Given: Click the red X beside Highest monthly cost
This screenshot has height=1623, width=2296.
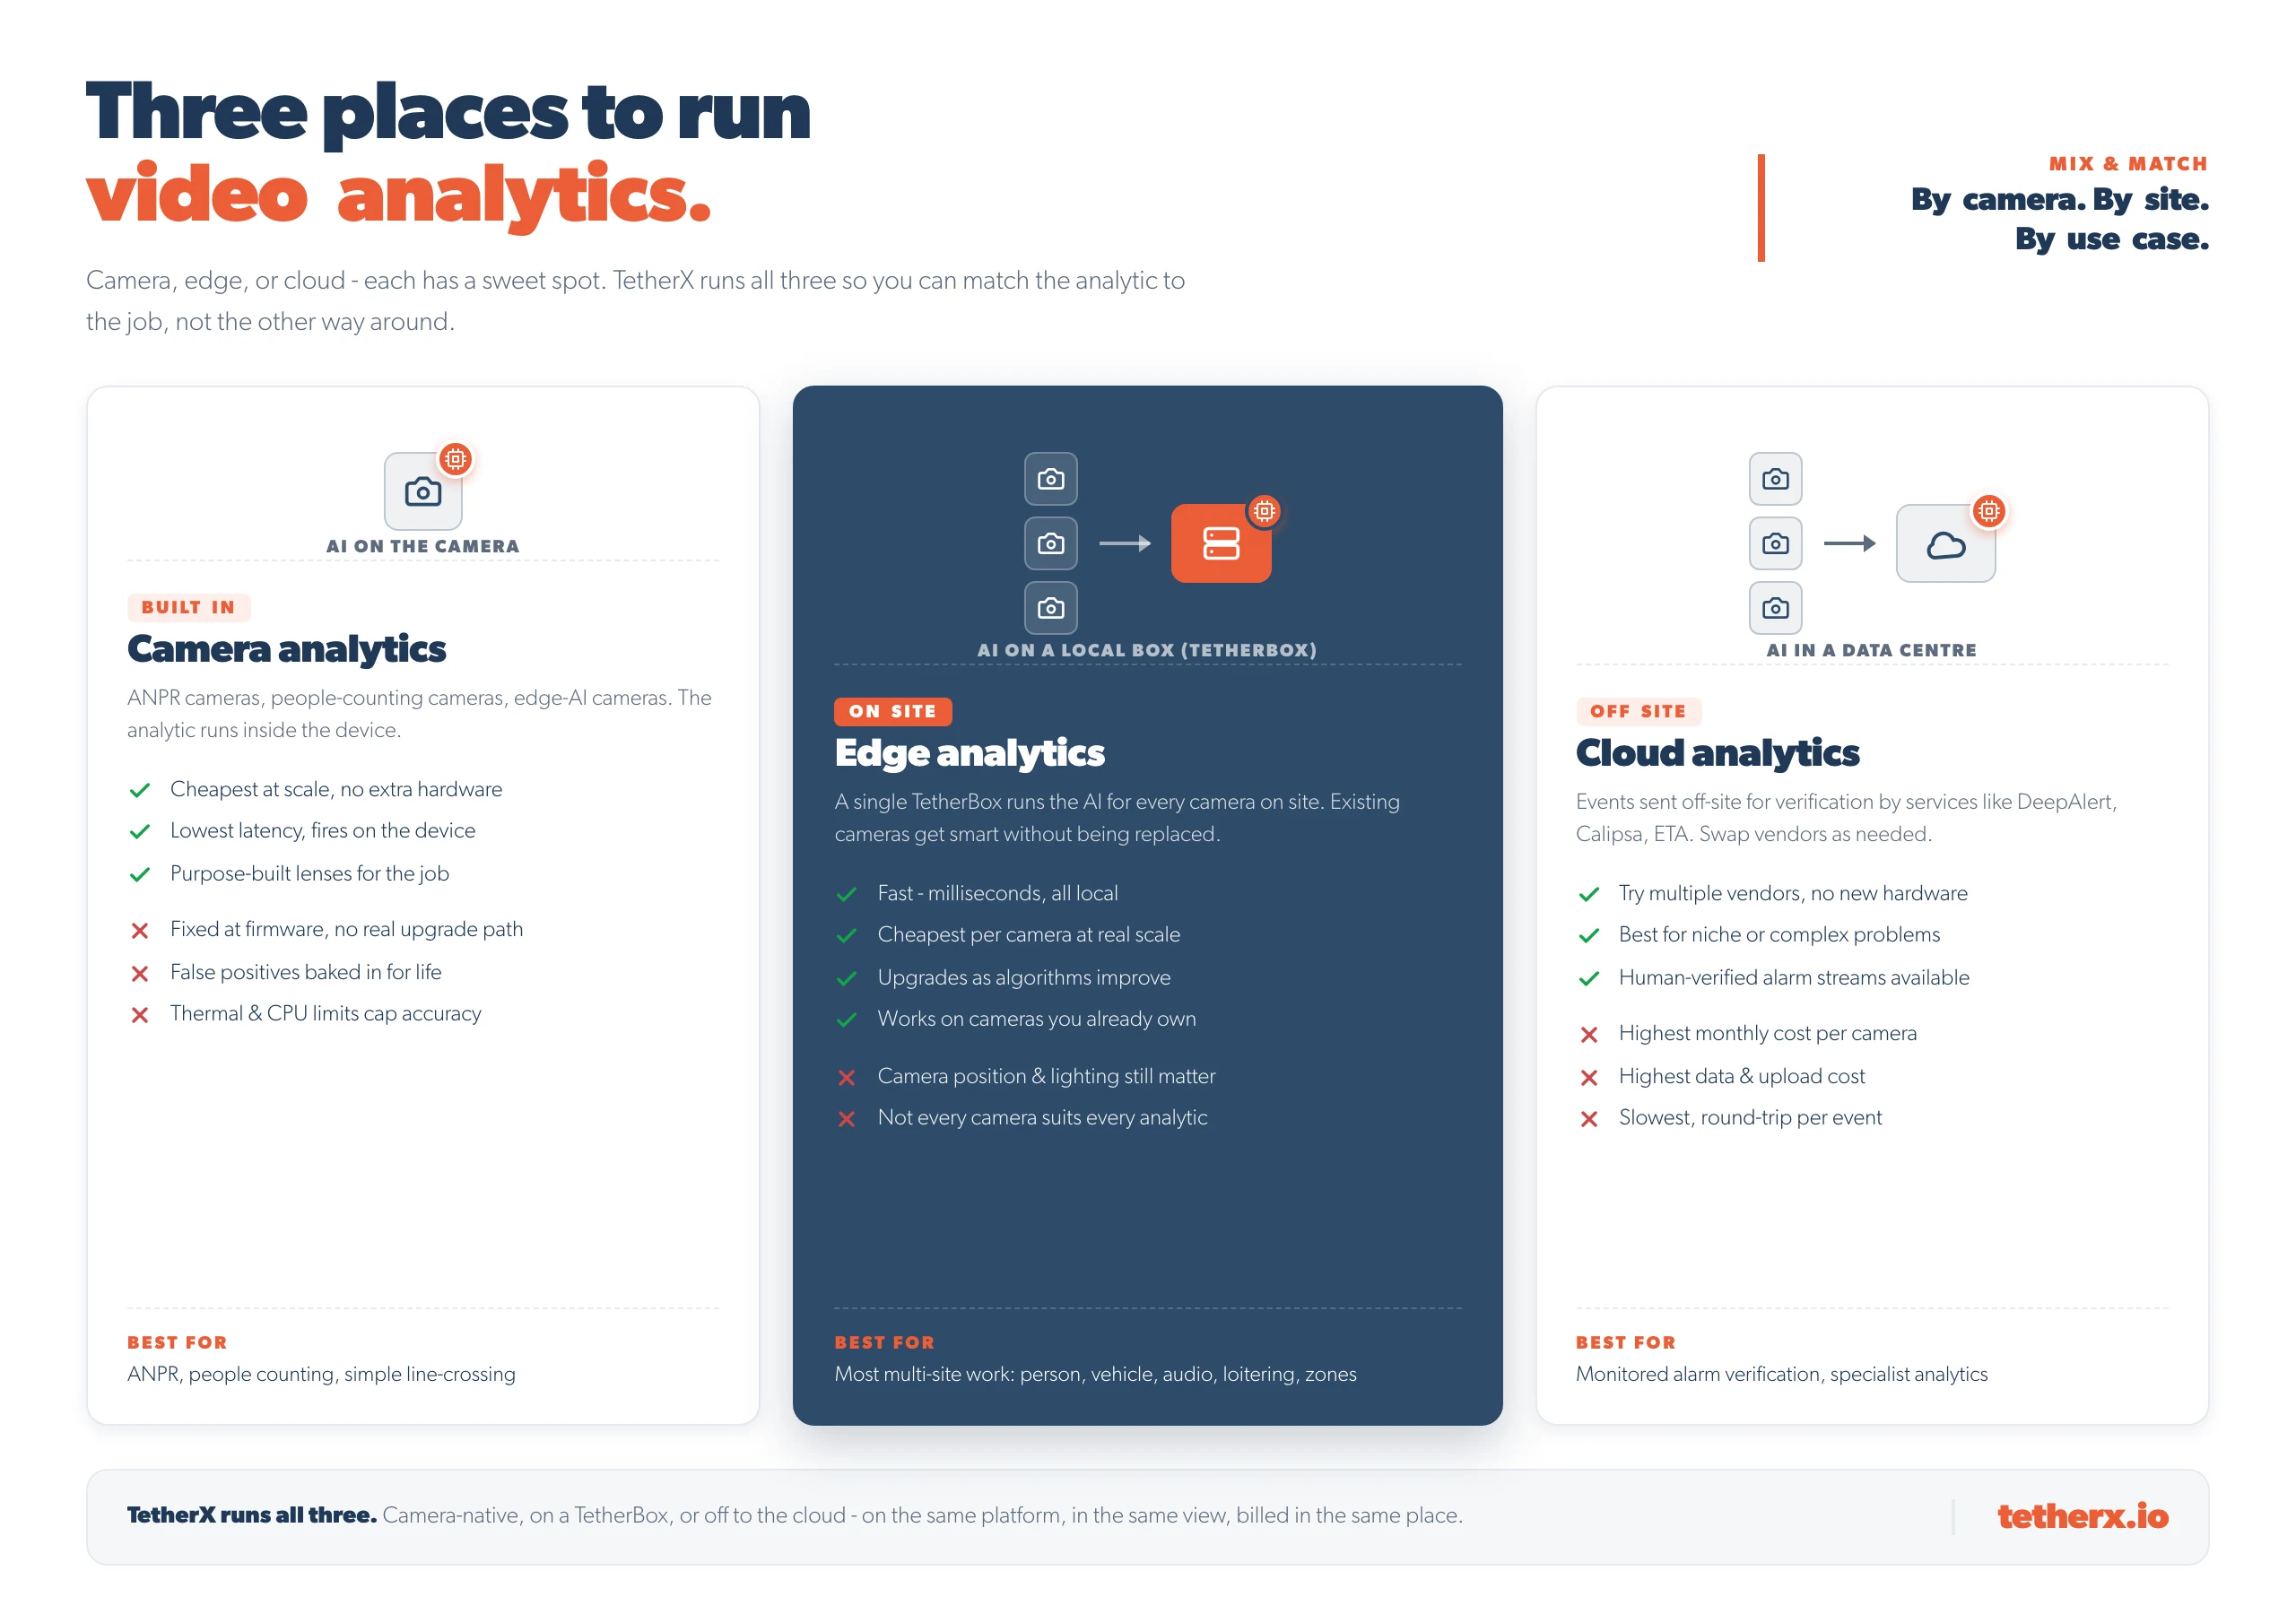Looking at the screenshot, I should click(x=1589, y=1034).
